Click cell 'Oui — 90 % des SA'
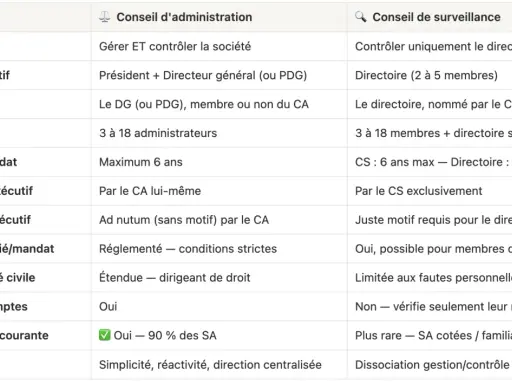The height and width of the screenshot is (384, 512). tap(220, 335)
